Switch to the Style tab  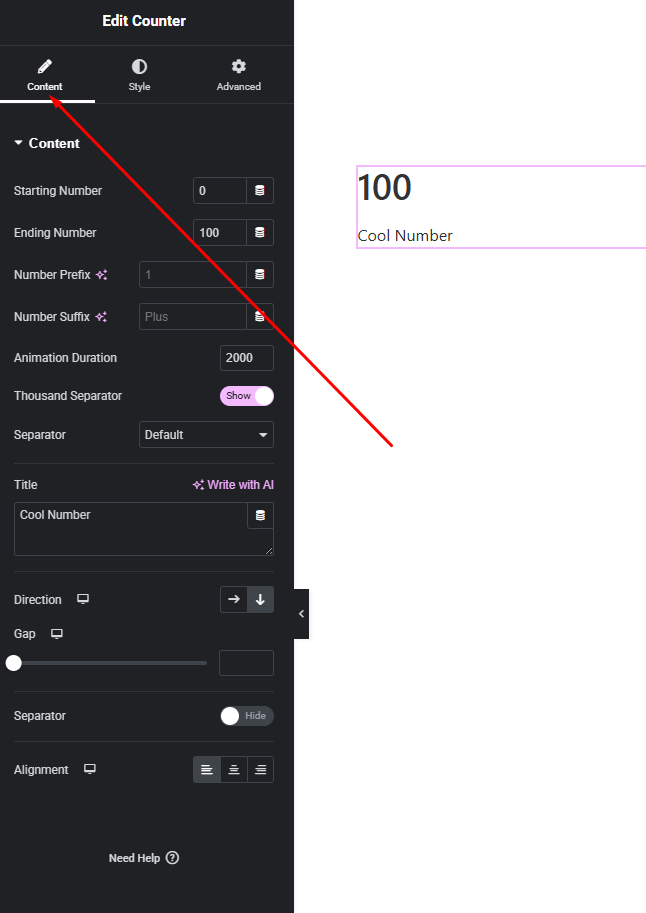139,75
